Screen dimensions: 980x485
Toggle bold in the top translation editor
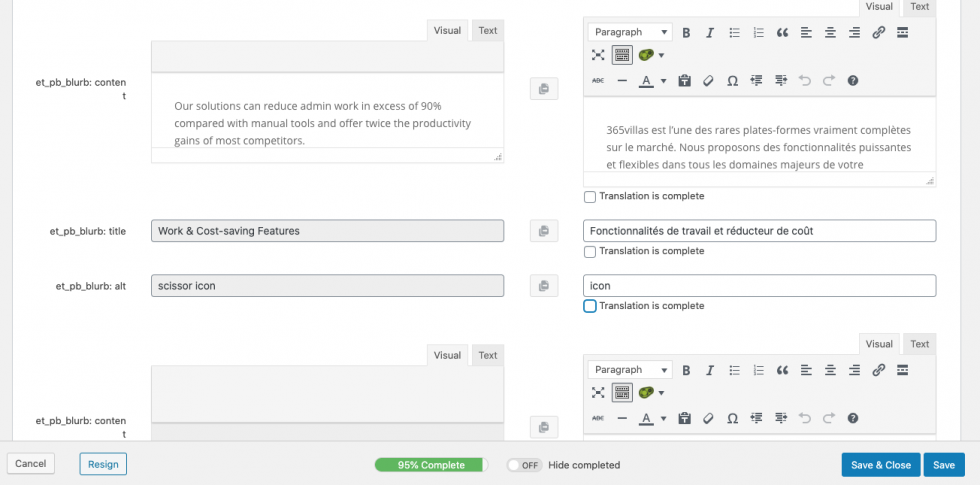click(x=686, y=32)
